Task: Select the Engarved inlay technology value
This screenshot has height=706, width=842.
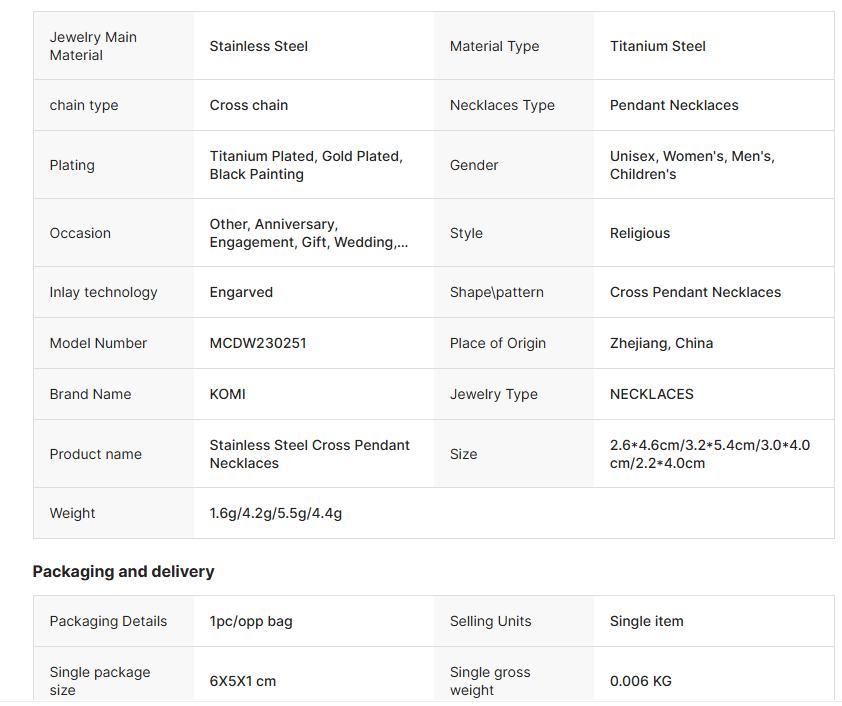Action: [x=241, y=292]
